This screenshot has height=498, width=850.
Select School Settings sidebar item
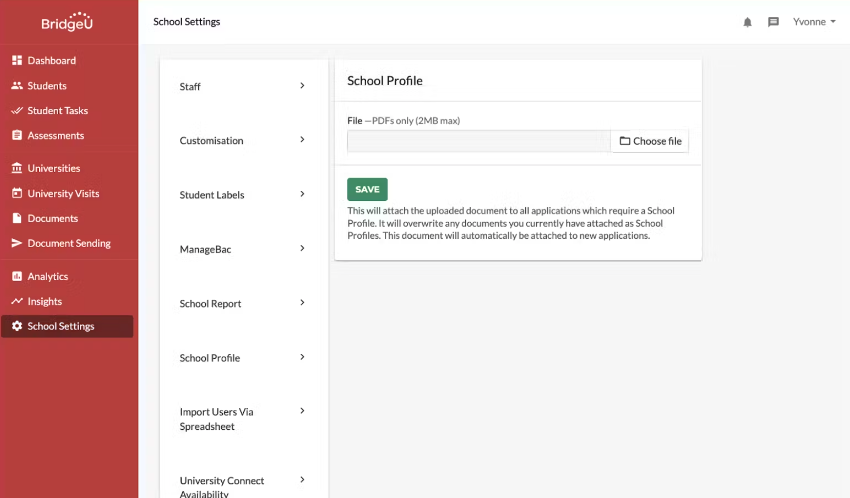67,326
